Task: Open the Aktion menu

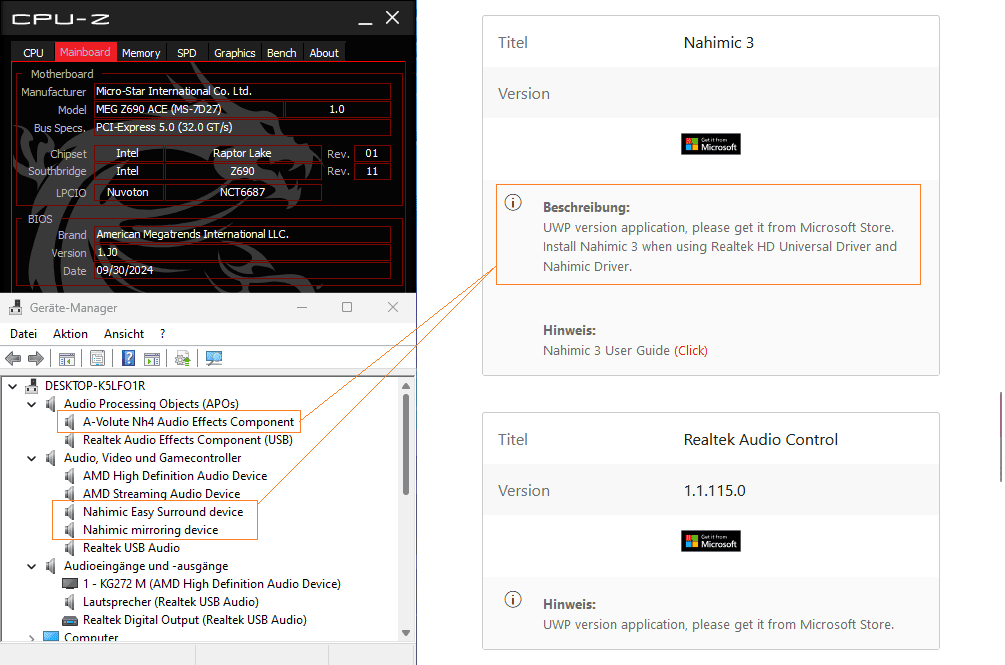Action: tap(71, 334)
